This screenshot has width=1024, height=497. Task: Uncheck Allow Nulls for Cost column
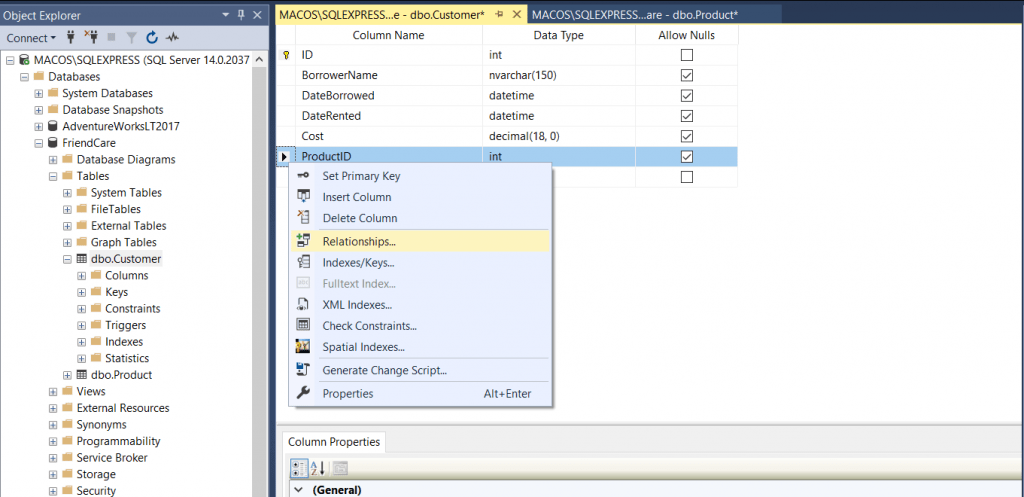pos(686,136)
